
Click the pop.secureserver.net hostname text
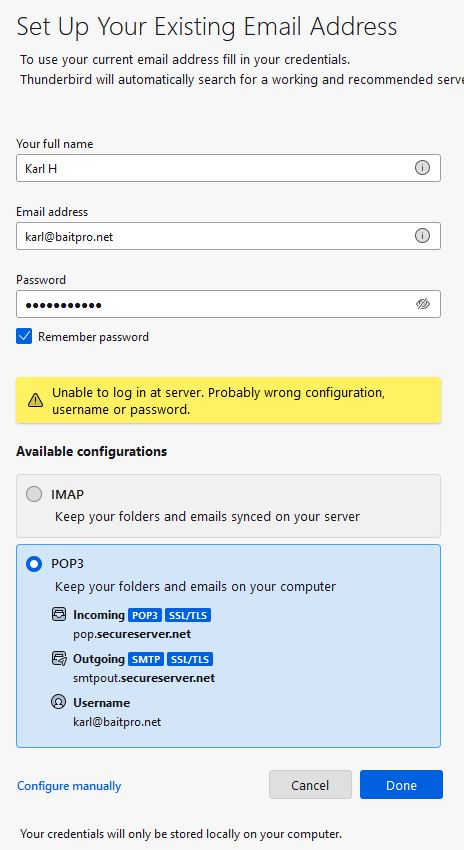tap(132, 634)
